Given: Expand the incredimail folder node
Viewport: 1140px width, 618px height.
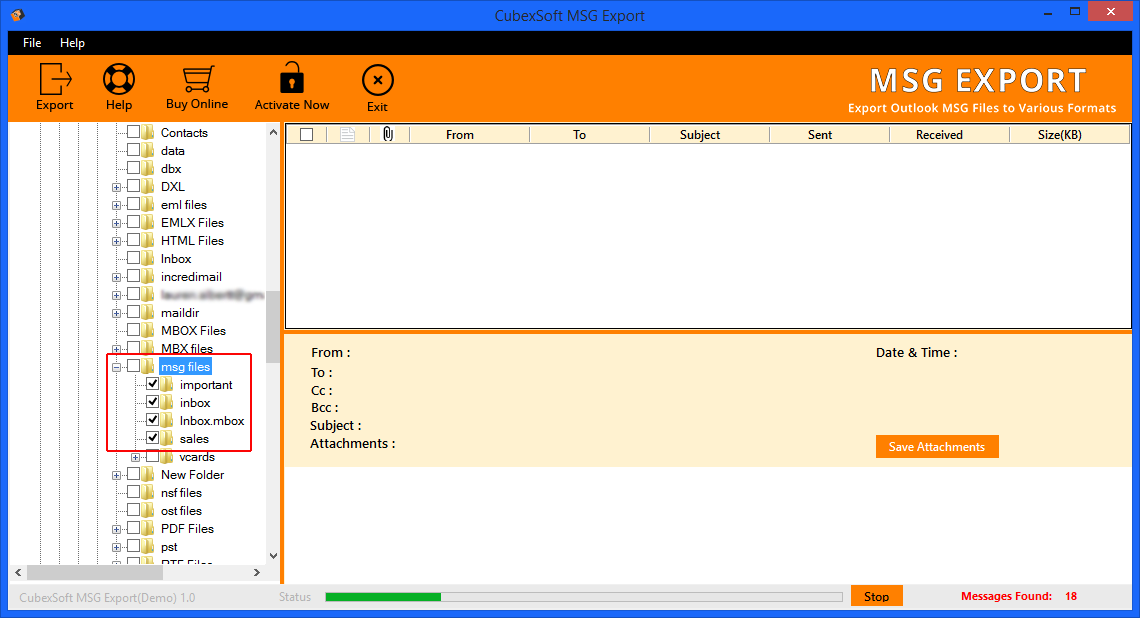Looking at the screenshot, I should pos(116,277).
